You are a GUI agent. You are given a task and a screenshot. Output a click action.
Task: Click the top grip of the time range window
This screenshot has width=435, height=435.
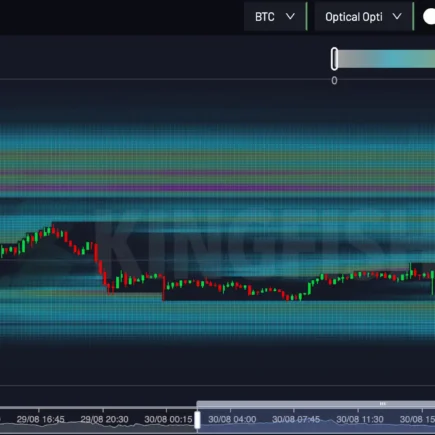point(382,404)
